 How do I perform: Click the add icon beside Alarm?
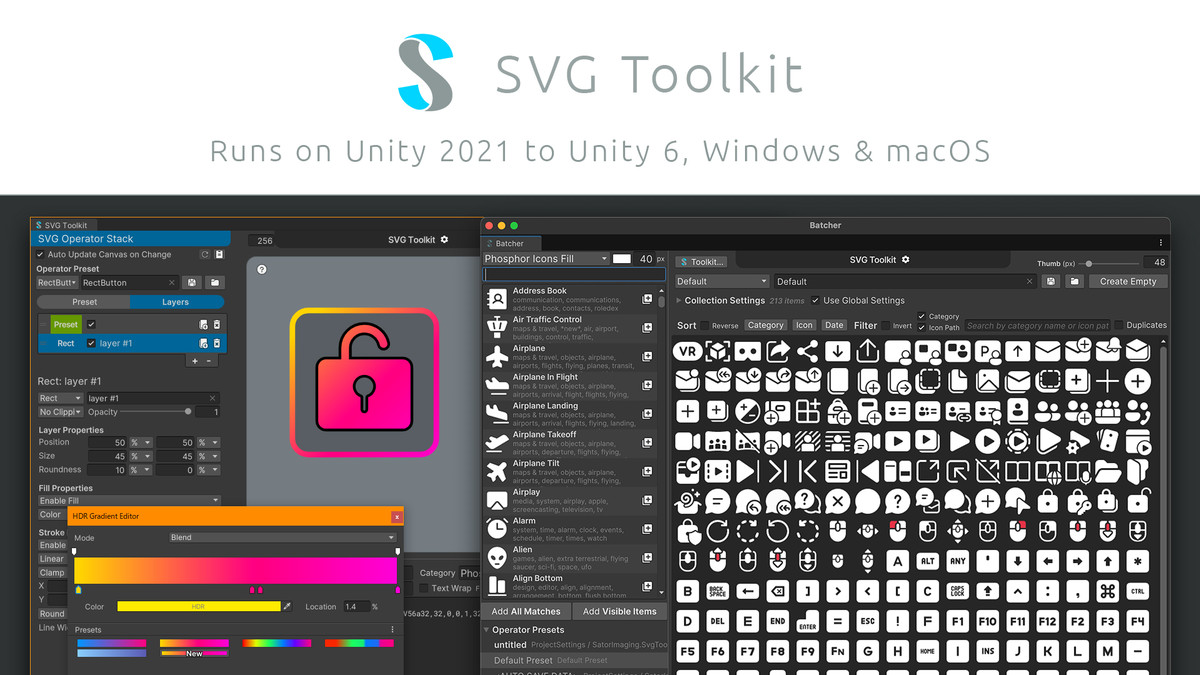pyautogui.click(x=647, y=529)
